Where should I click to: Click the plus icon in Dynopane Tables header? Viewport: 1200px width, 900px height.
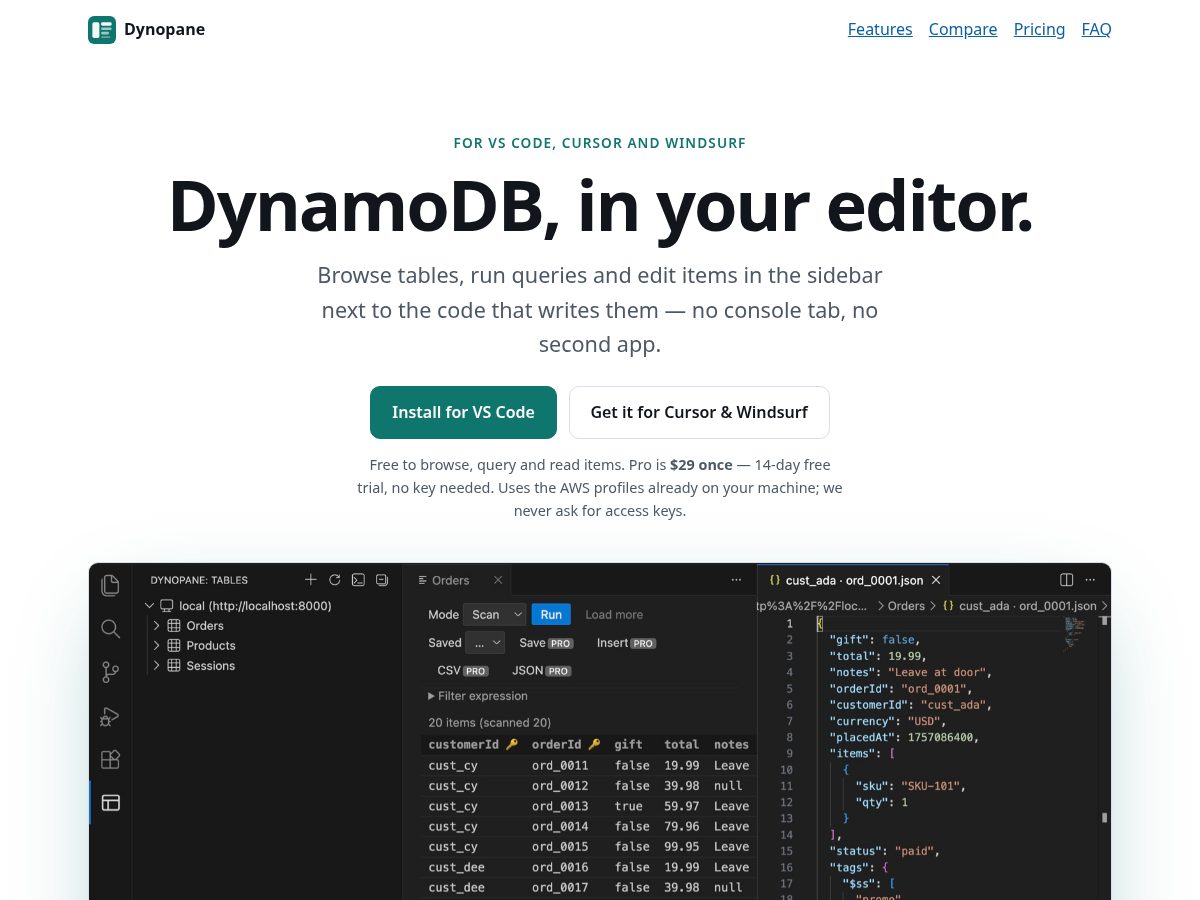click(x=311, y=580)
